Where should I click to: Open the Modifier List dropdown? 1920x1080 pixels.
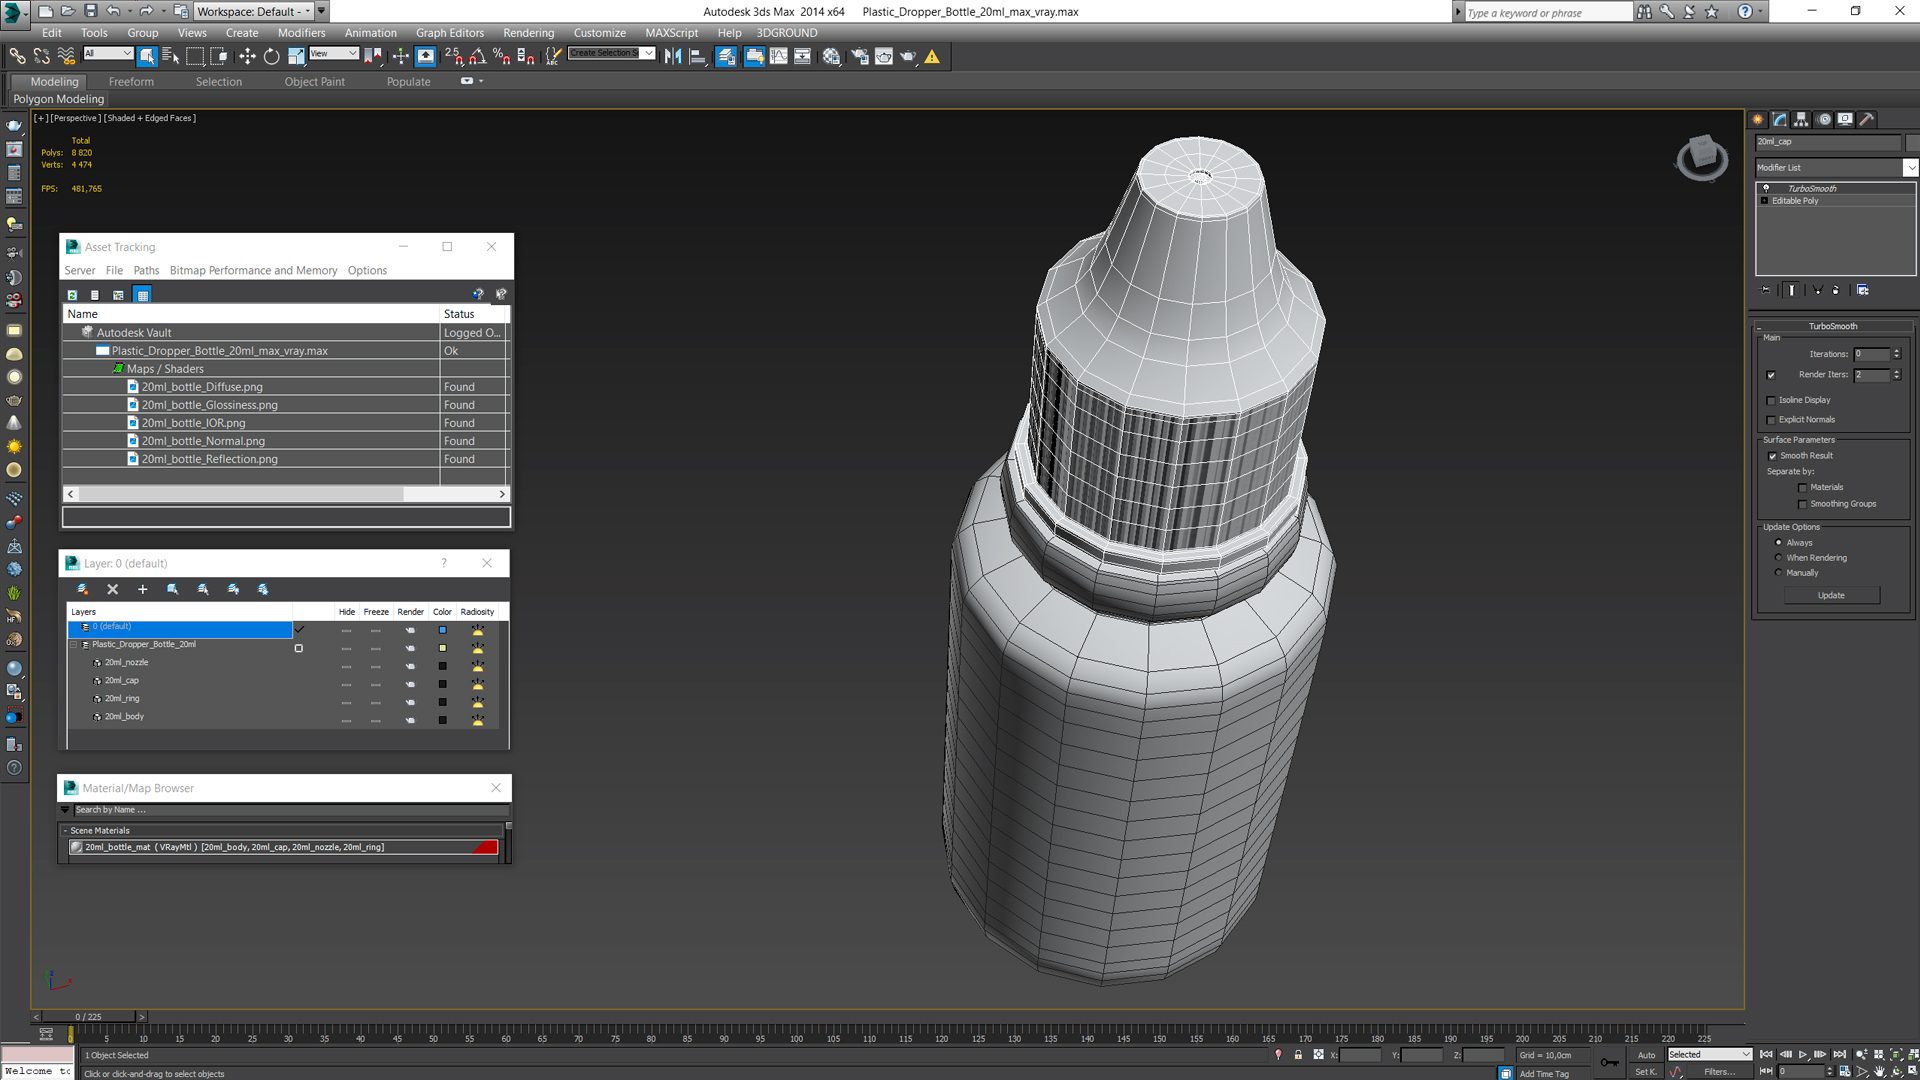pyautogui.click(x=1909, y=168)
